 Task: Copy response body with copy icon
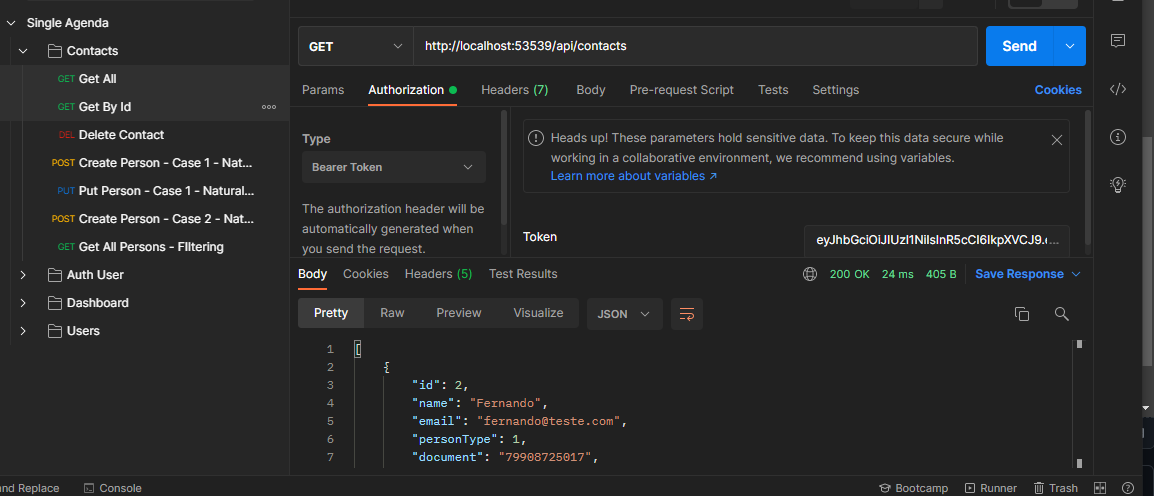pos(1022,313)
